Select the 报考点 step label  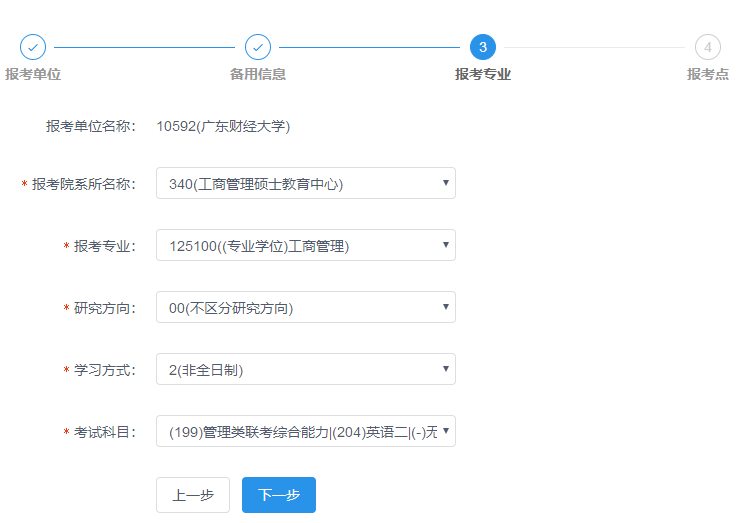point(708,74)
